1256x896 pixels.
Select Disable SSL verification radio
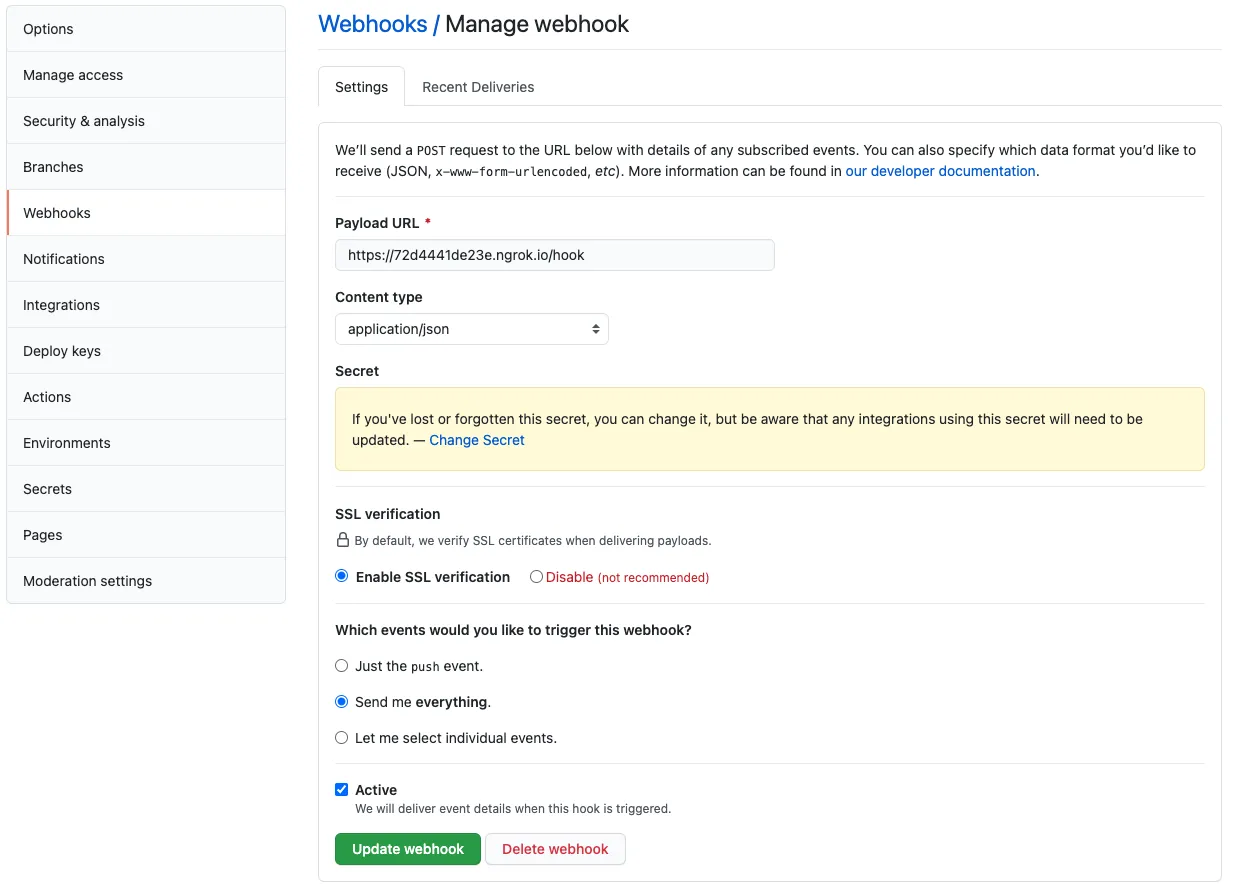537,577
